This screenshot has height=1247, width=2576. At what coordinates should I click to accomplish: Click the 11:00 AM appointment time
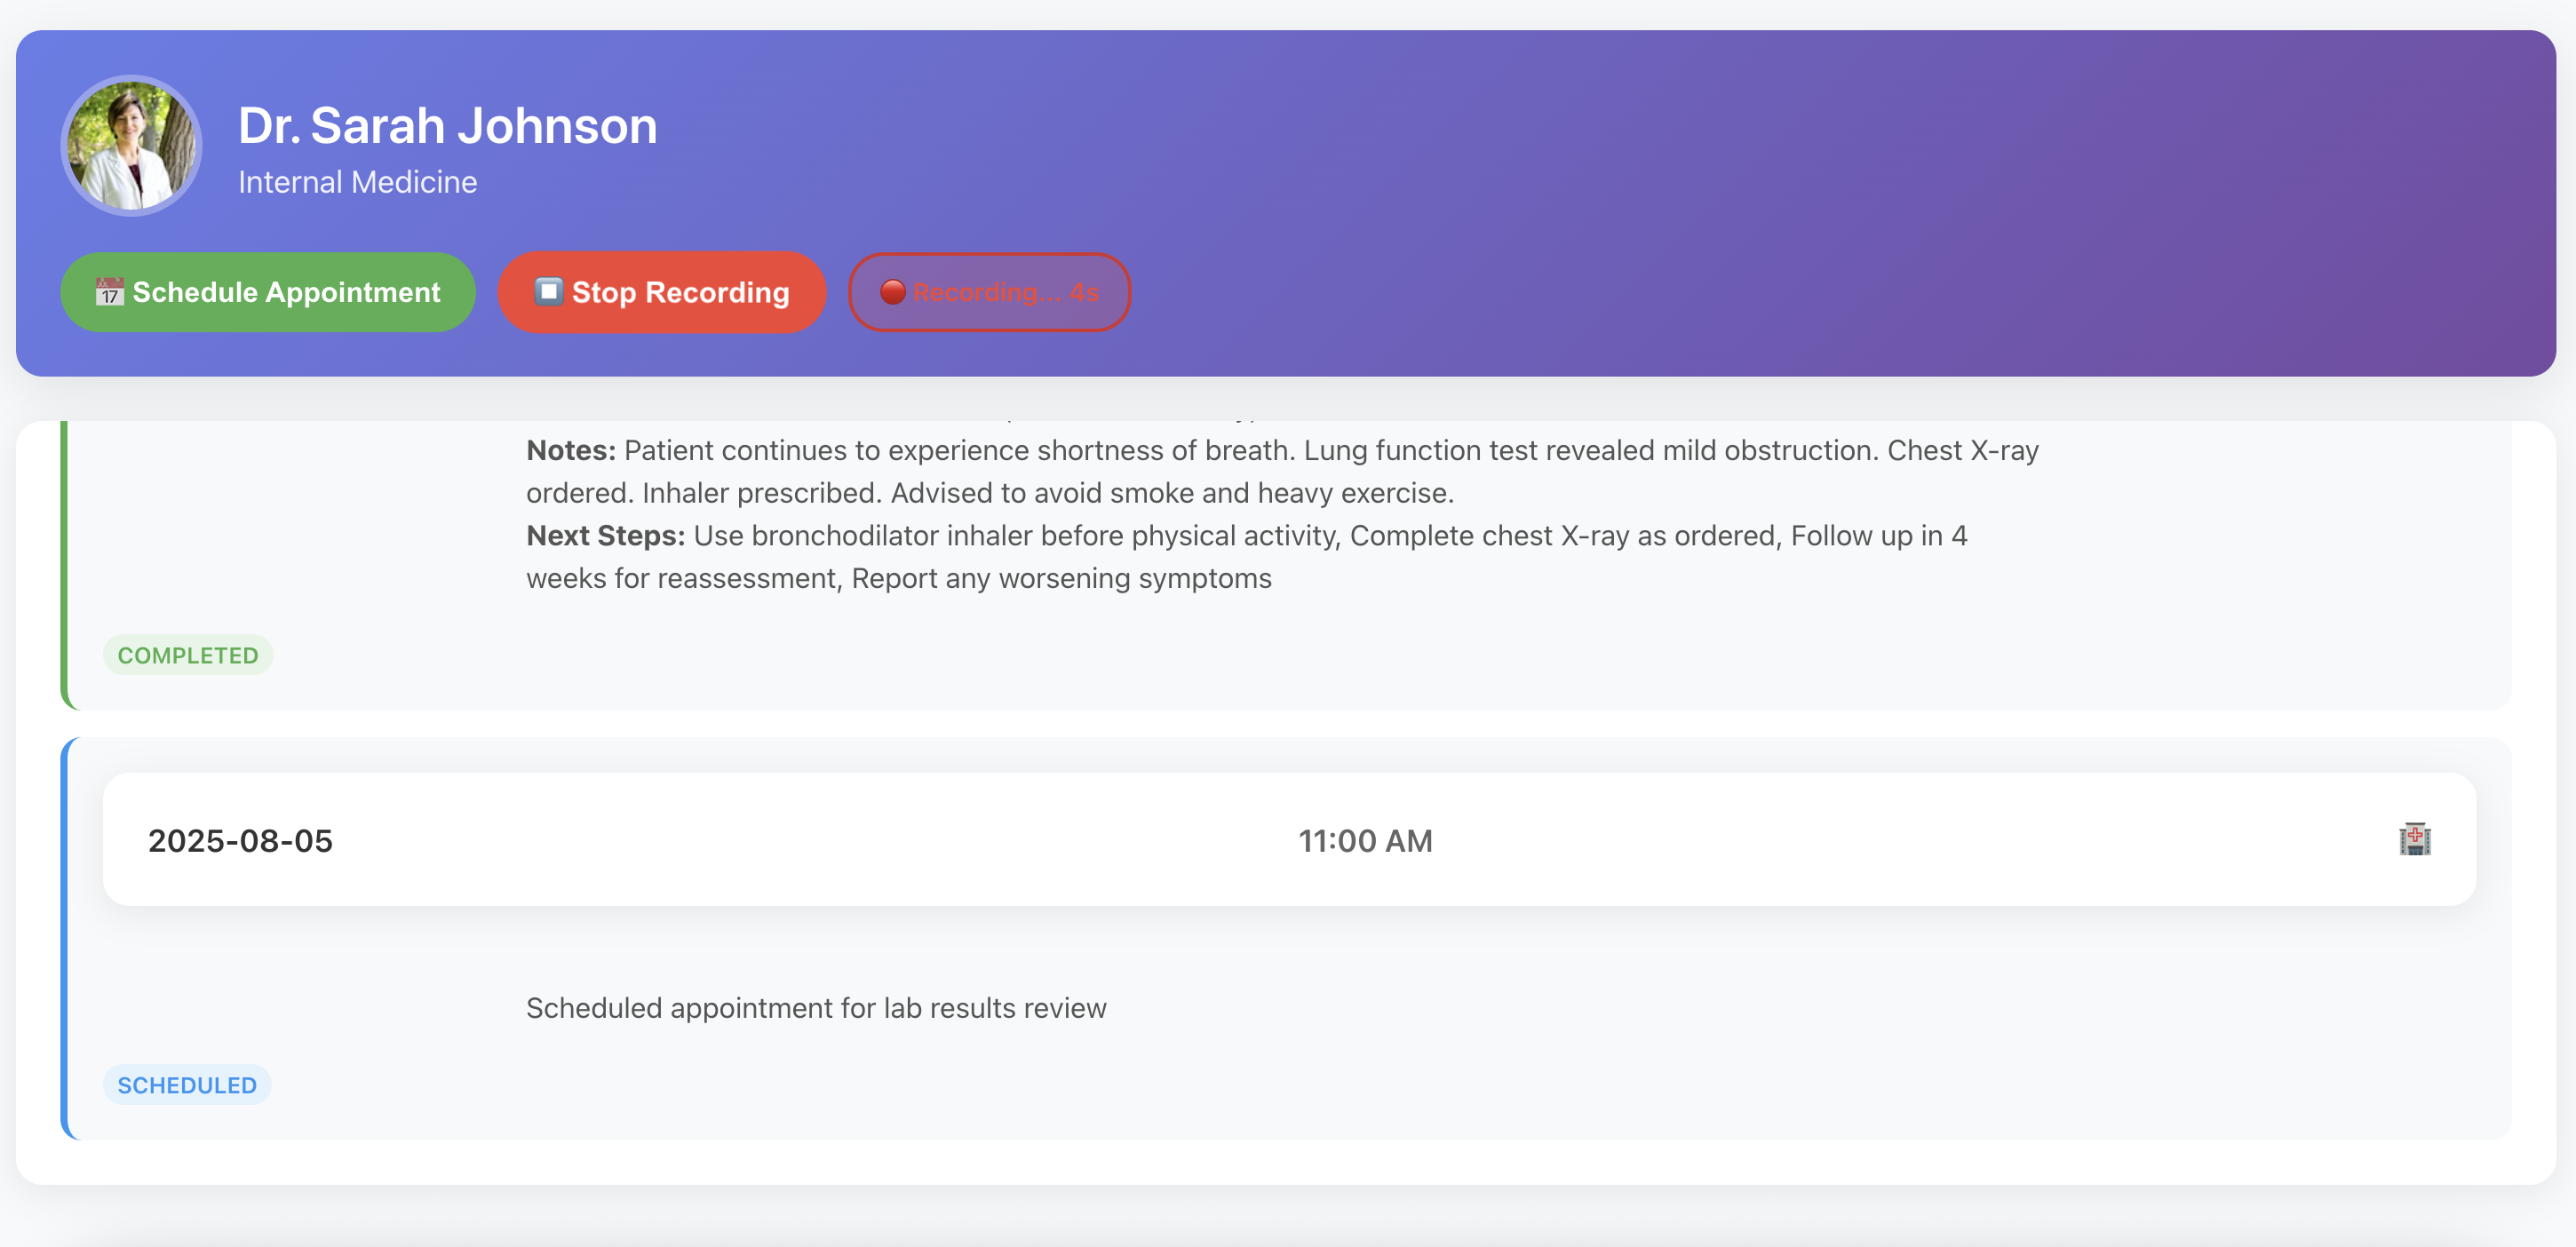[x=1365, y=840]
